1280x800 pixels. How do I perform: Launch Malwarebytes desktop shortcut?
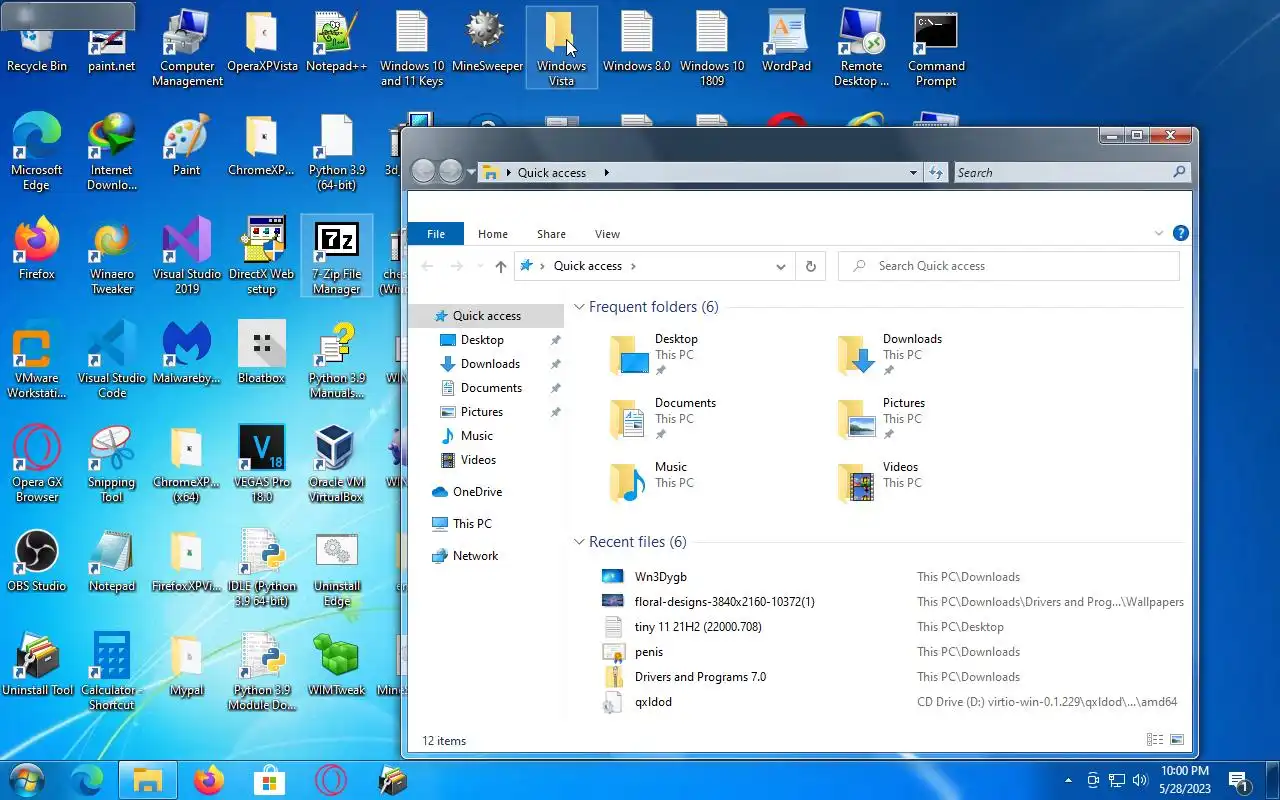point(187,354)
